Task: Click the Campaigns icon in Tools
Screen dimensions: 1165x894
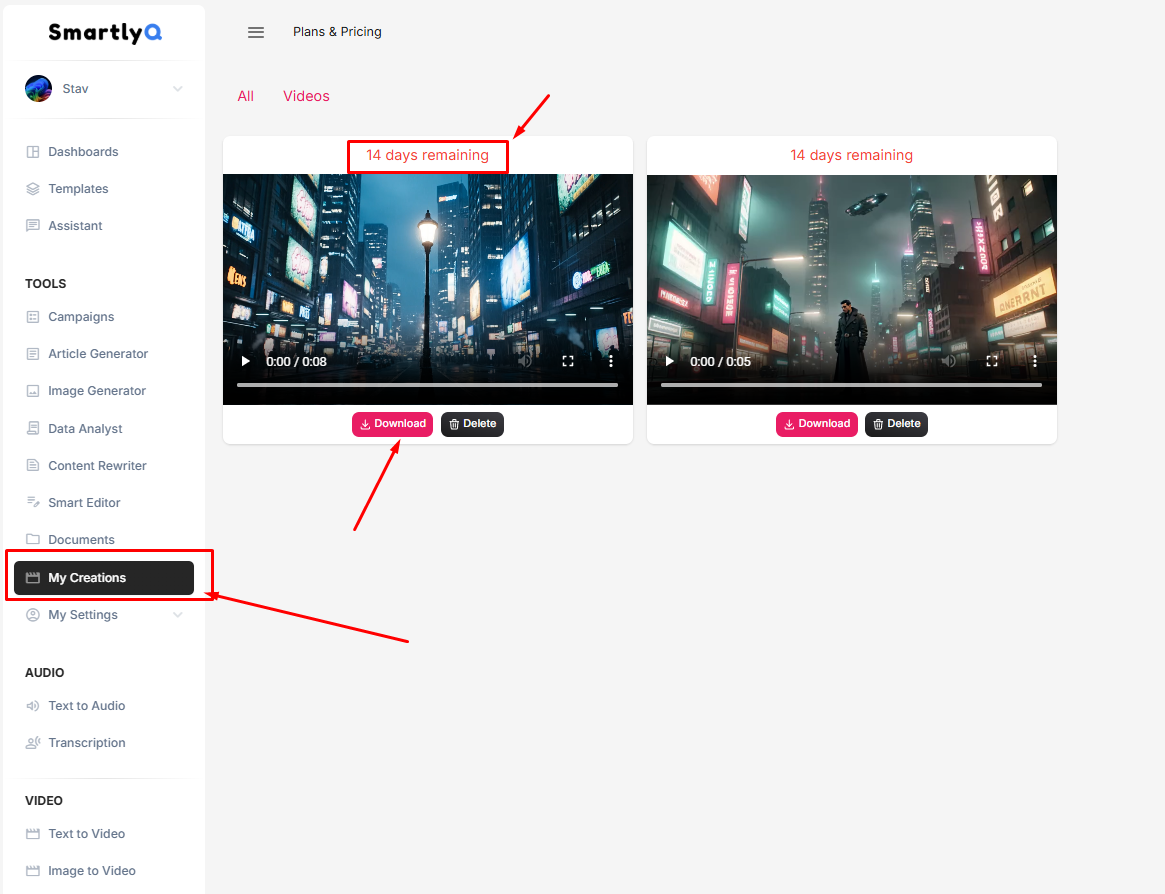Action: tap(33, 317)
